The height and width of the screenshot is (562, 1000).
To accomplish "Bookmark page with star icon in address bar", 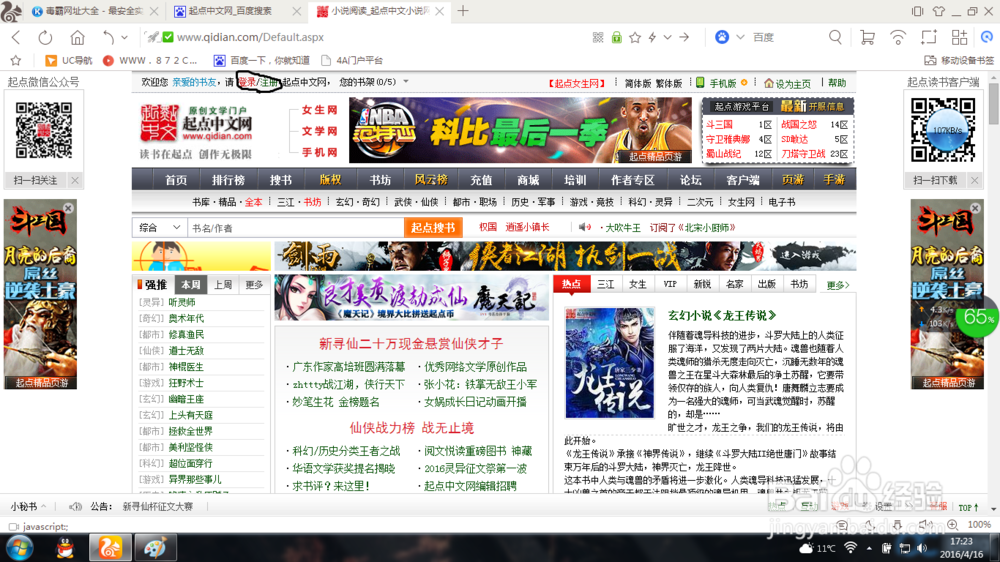I will [635, 38].
